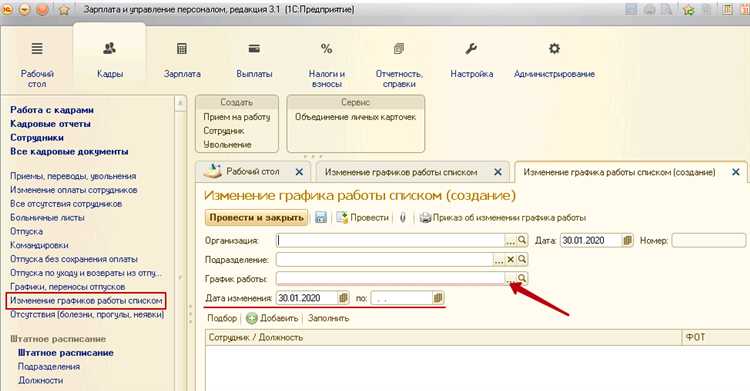Viewport: 750px width, 391px height.
Task: Open the Администрирование section
Action: coord(554,60)
